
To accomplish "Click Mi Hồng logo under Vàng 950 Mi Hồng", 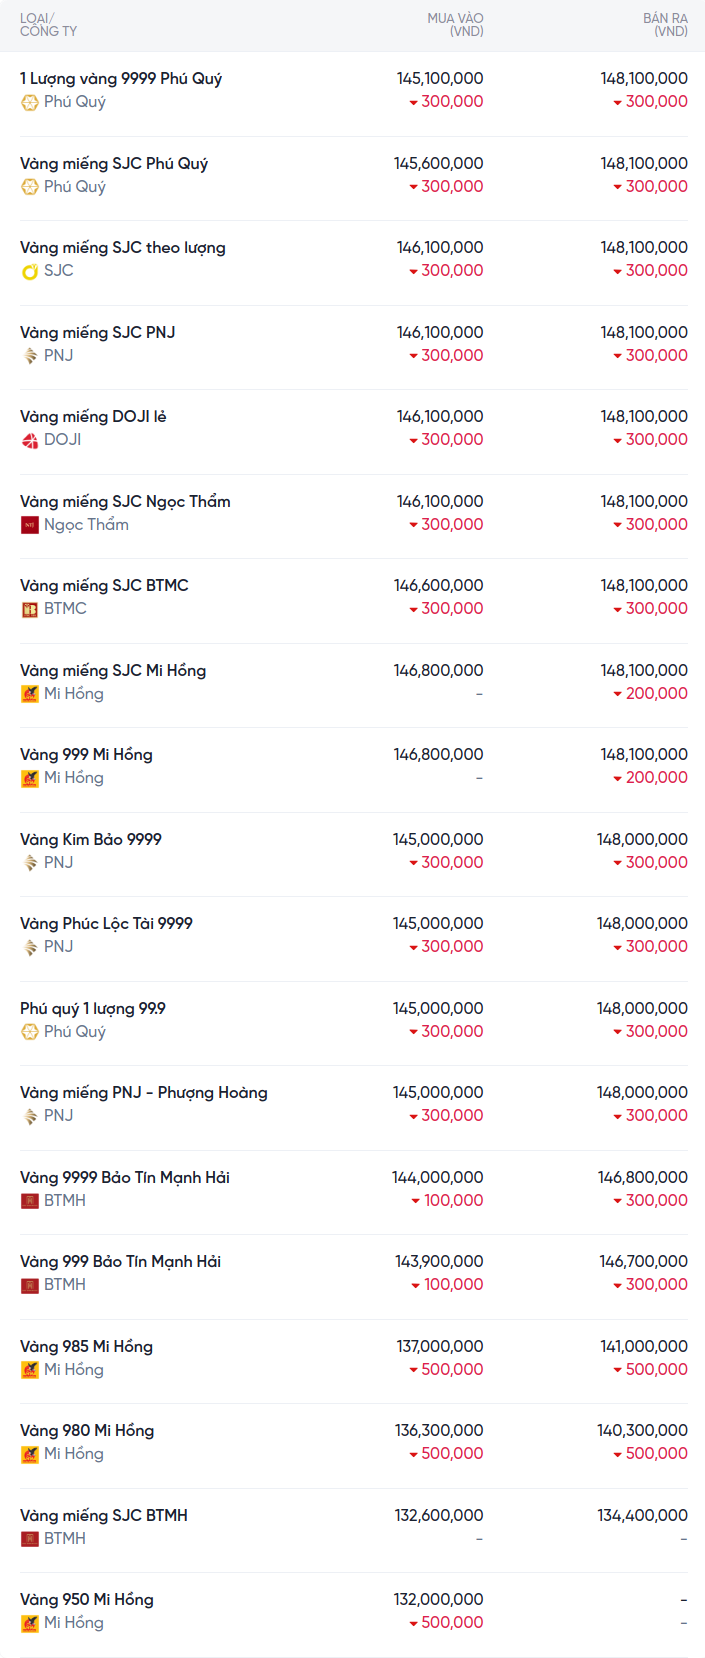I will pos(30,1623).
